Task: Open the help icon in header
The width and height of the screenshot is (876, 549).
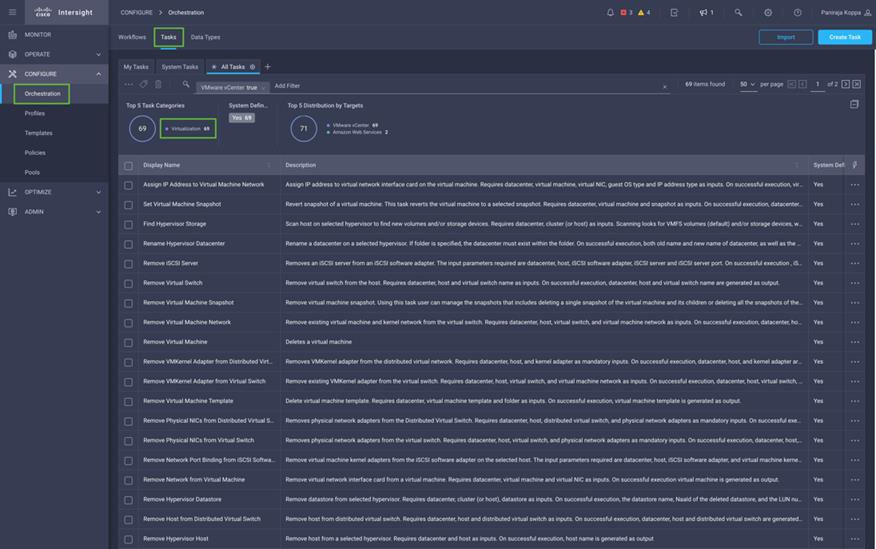Action: point(797,12)
